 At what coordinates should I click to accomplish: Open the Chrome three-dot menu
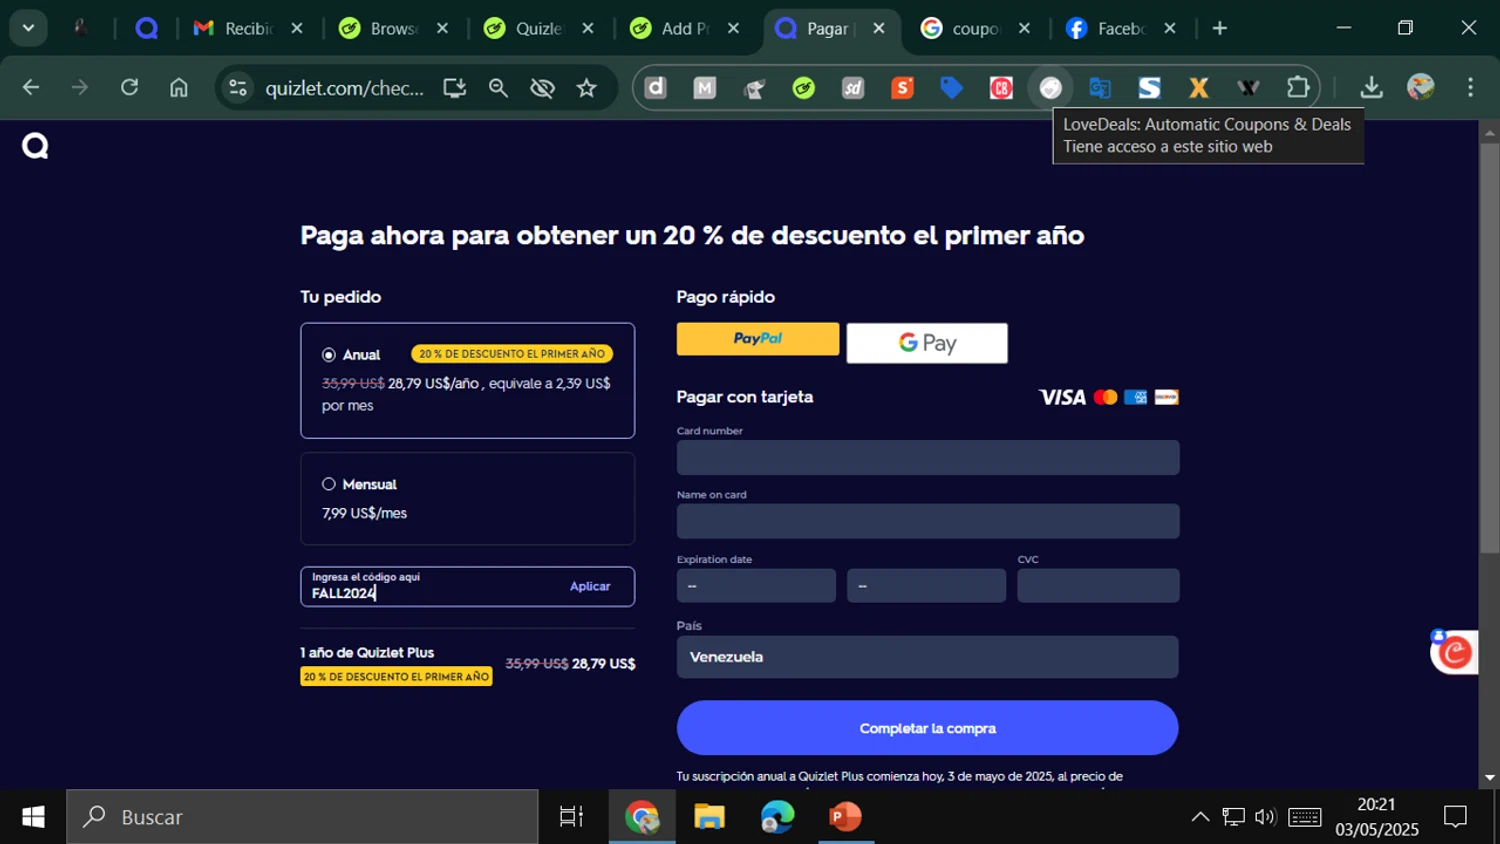coord(1470,88)
